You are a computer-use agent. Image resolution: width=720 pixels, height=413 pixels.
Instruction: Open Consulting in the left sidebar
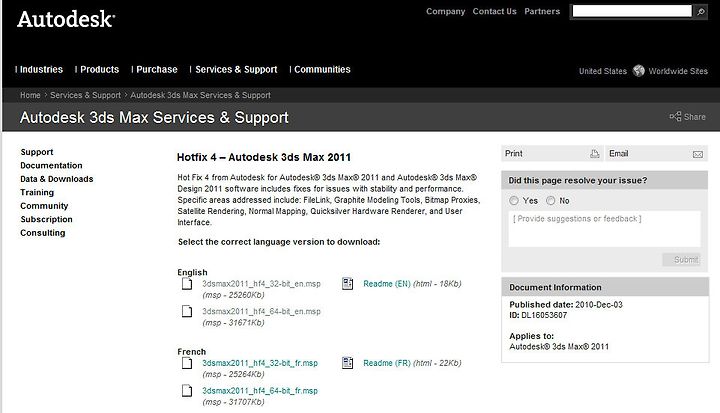click(43, 233)
